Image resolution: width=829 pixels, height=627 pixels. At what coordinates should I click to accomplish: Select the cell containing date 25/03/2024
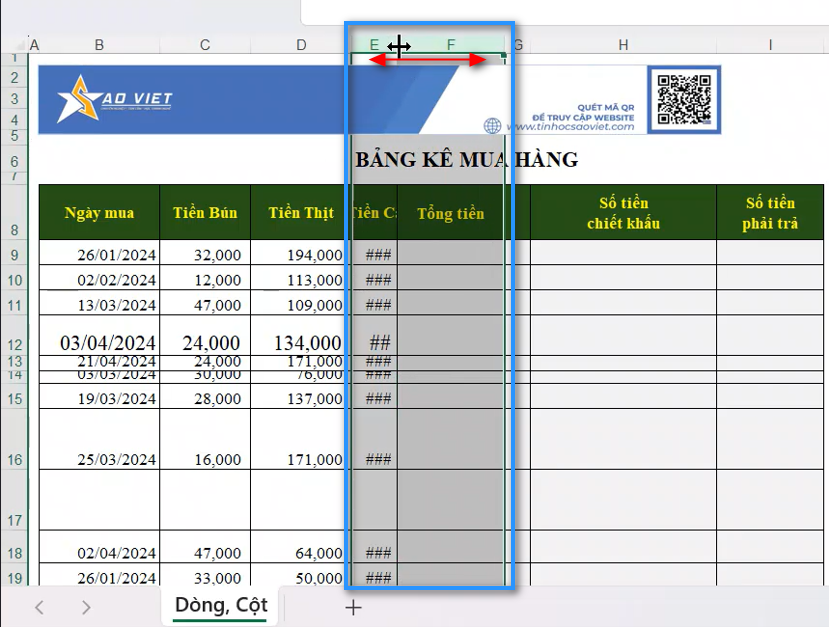[x=99, y=460]
